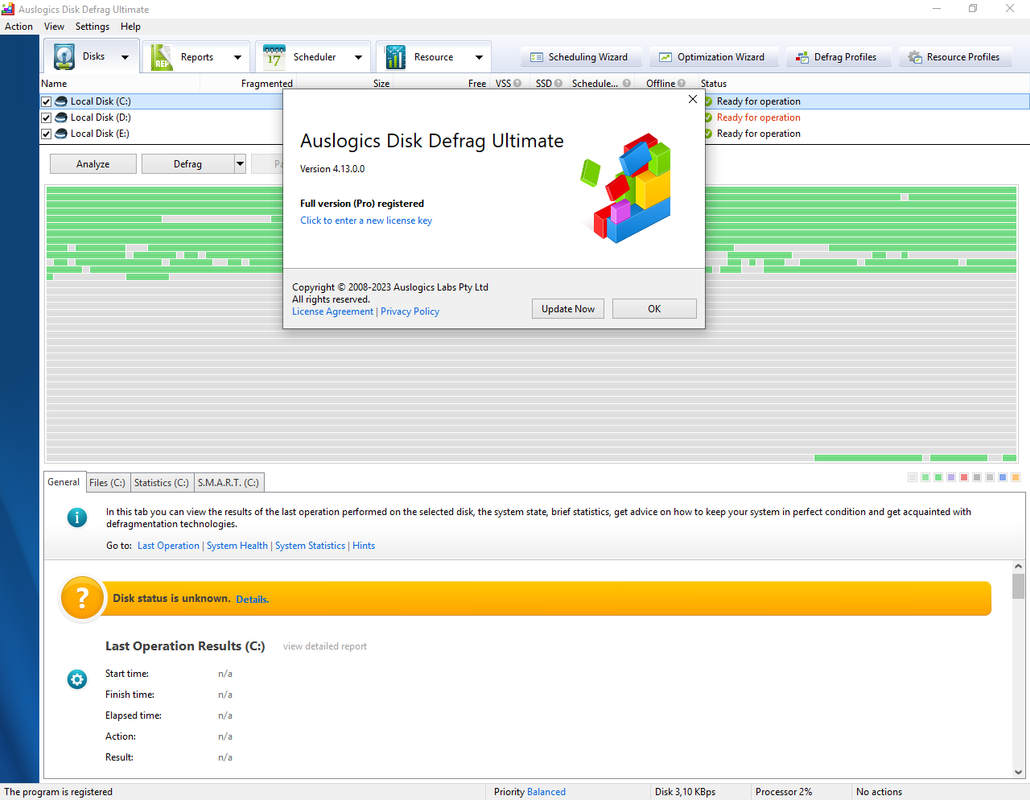The width and height of the screenshot is (1030, 800).
Task: Click the Resource Profiles gear icon
Action: click(x=915, y=57)
